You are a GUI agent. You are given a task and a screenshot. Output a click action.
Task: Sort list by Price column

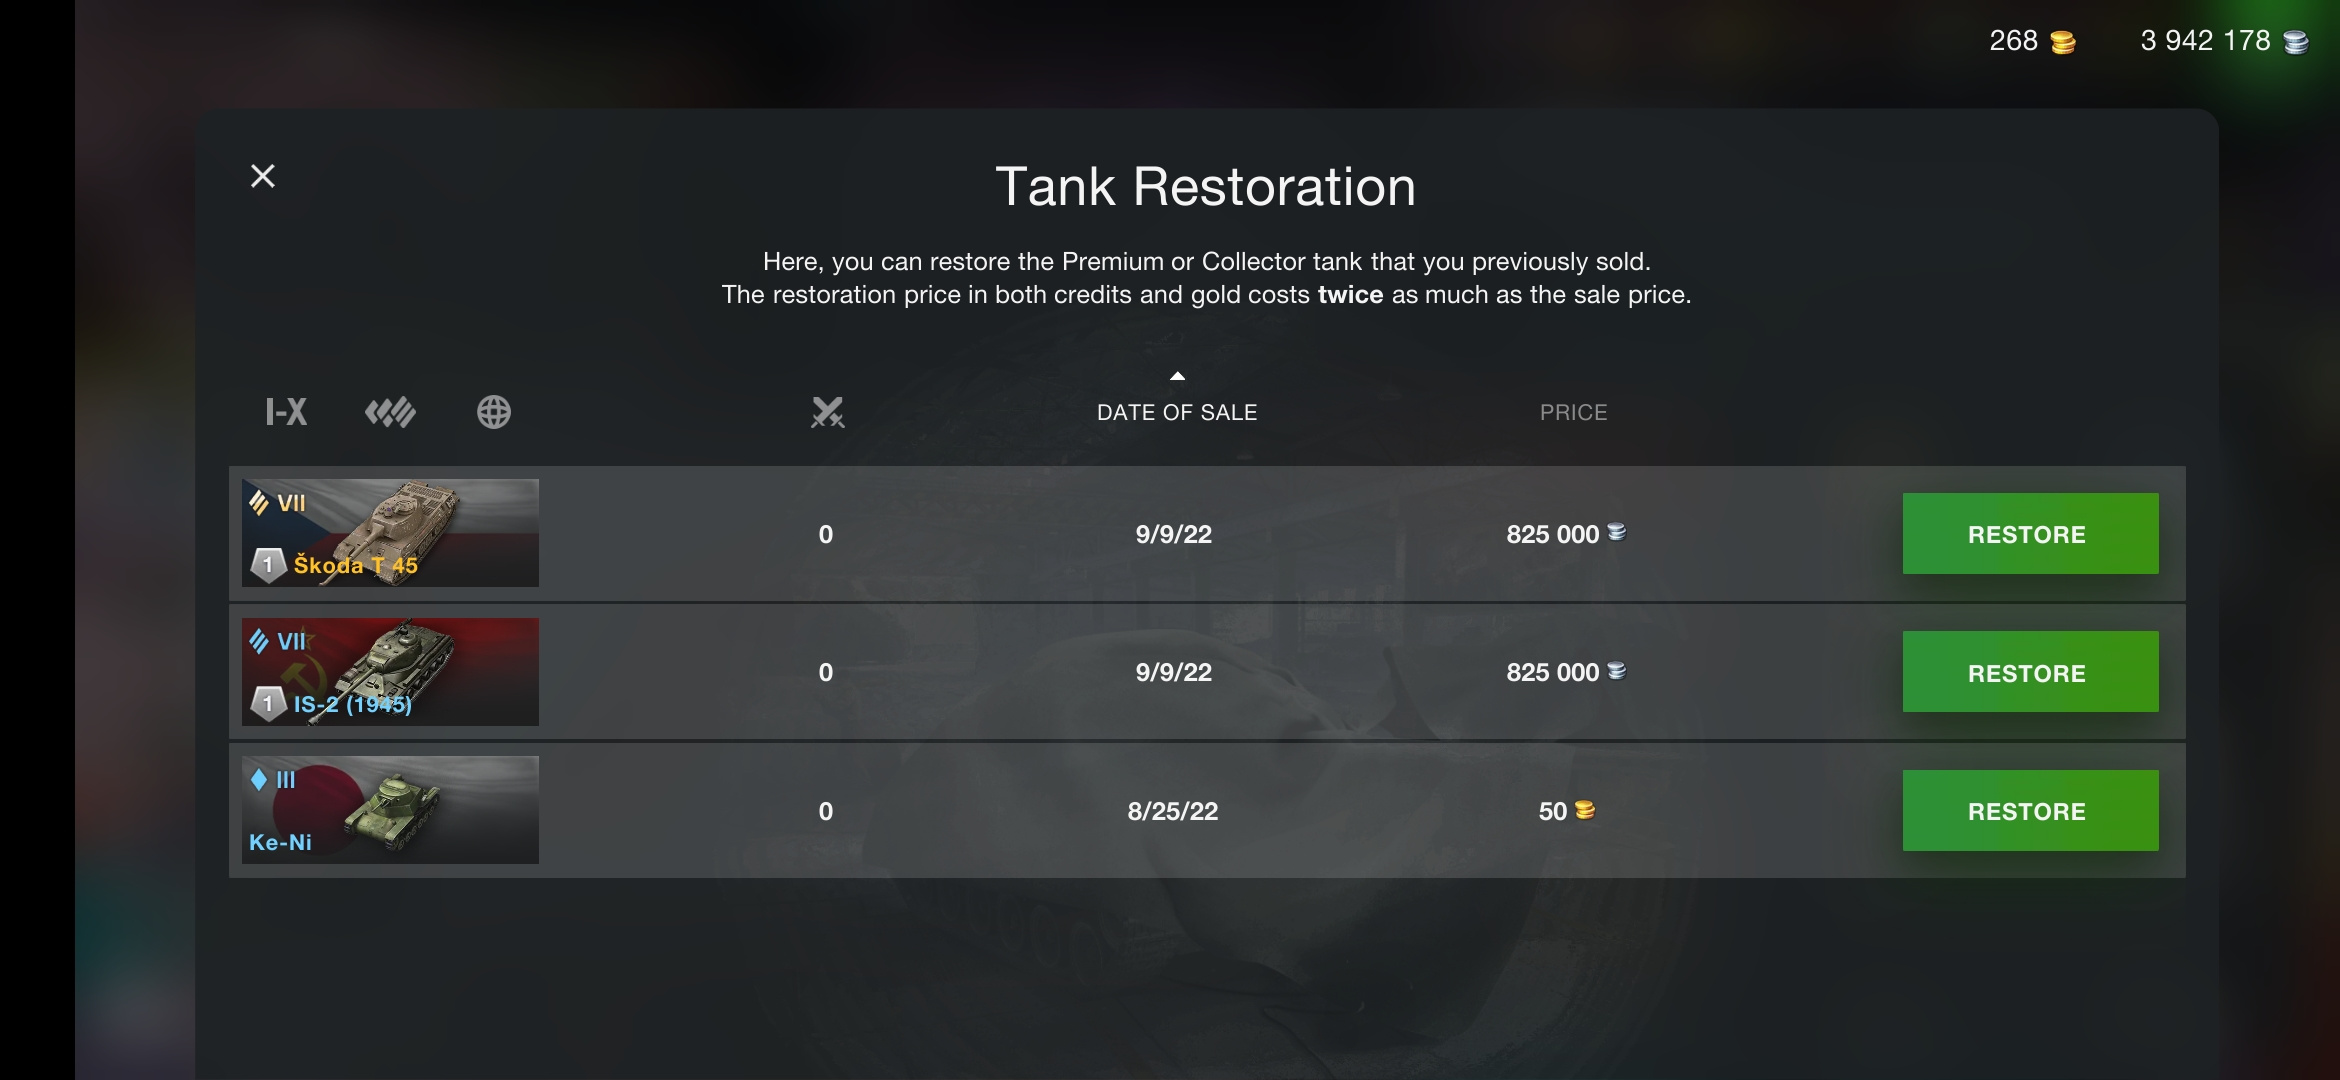[x=1573, y=412]
